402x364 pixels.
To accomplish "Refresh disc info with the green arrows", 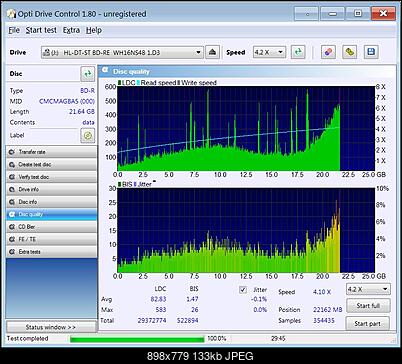I will 88,74.
